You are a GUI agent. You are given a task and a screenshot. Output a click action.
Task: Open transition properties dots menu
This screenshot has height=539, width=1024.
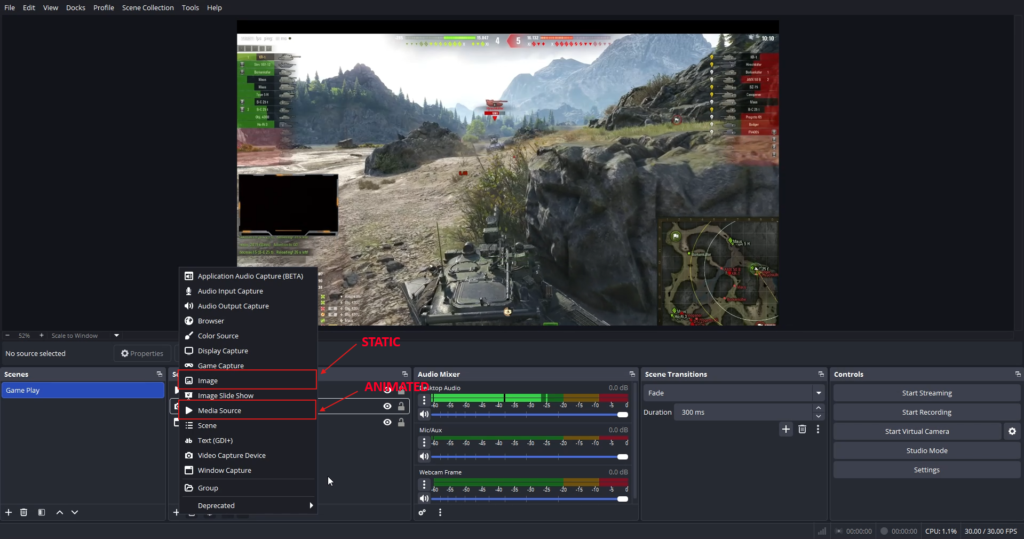[x=818, y=429]
